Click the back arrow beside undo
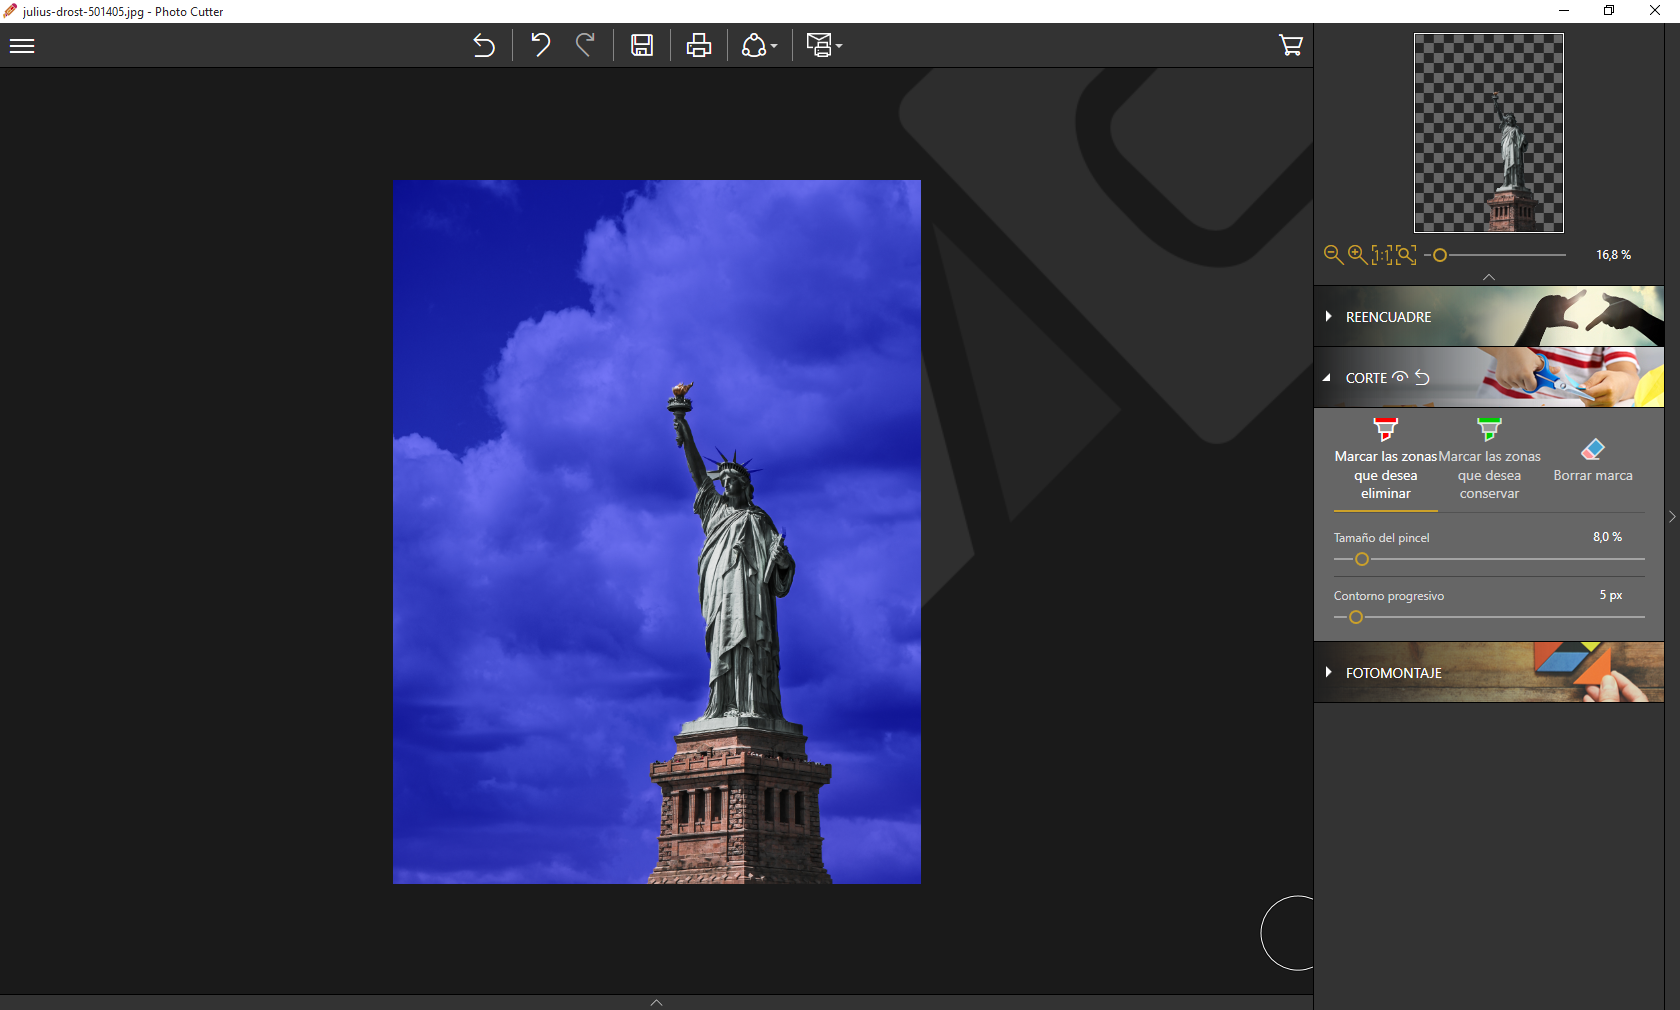 [484, 46]
